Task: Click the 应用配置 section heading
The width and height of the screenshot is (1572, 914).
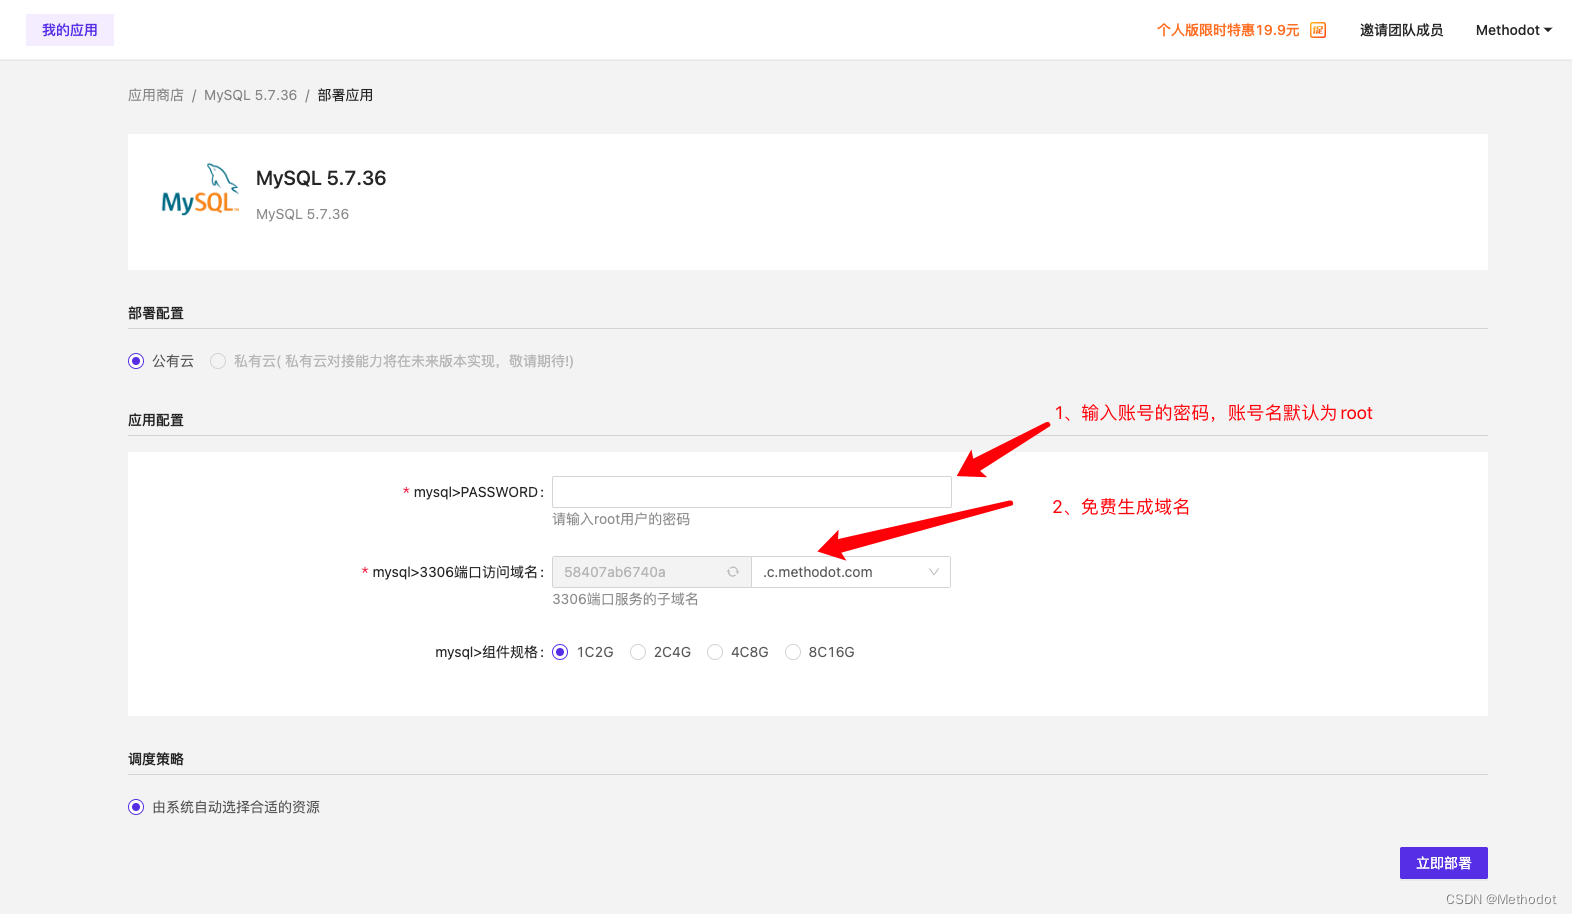Action: tap(156, 420)
